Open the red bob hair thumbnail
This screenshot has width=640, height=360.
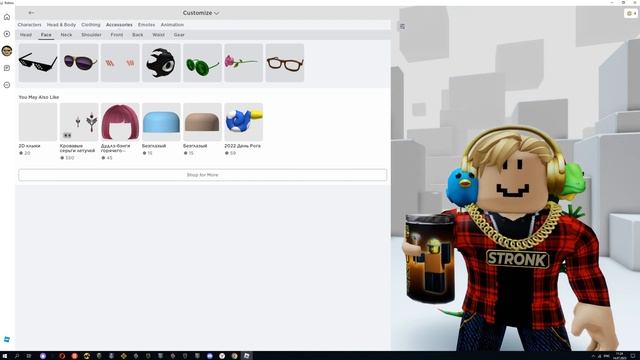(x=120, y=122)
